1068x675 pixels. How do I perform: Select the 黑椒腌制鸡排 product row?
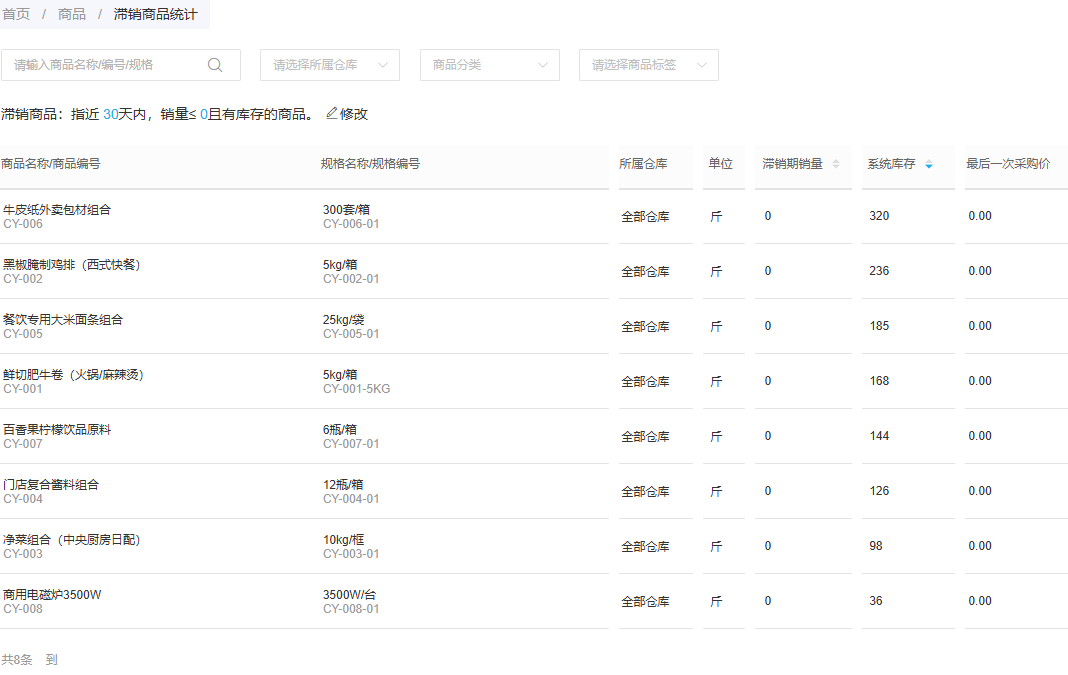tap(534, 271)
